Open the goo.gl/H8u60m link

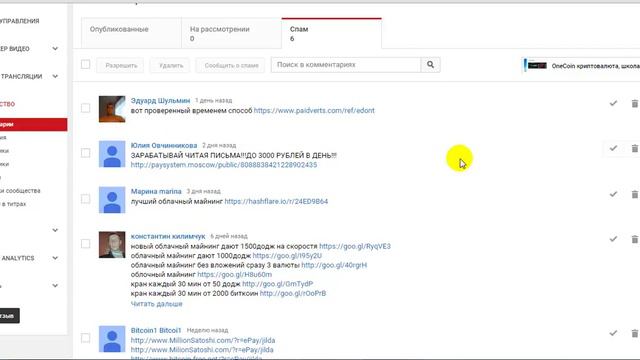[235, 275]
